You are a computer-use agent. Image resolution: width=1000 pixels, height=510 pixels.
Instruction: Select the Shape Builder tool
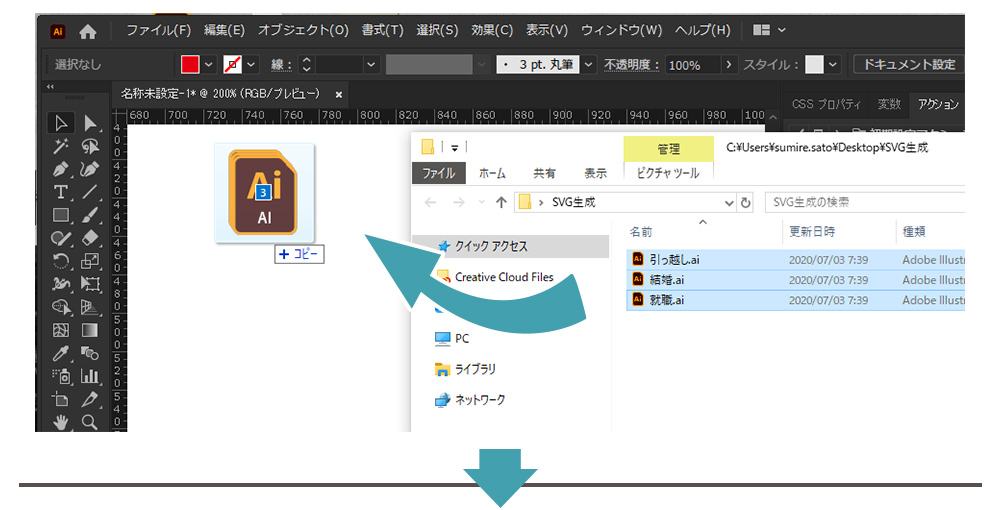pos(61,307)
